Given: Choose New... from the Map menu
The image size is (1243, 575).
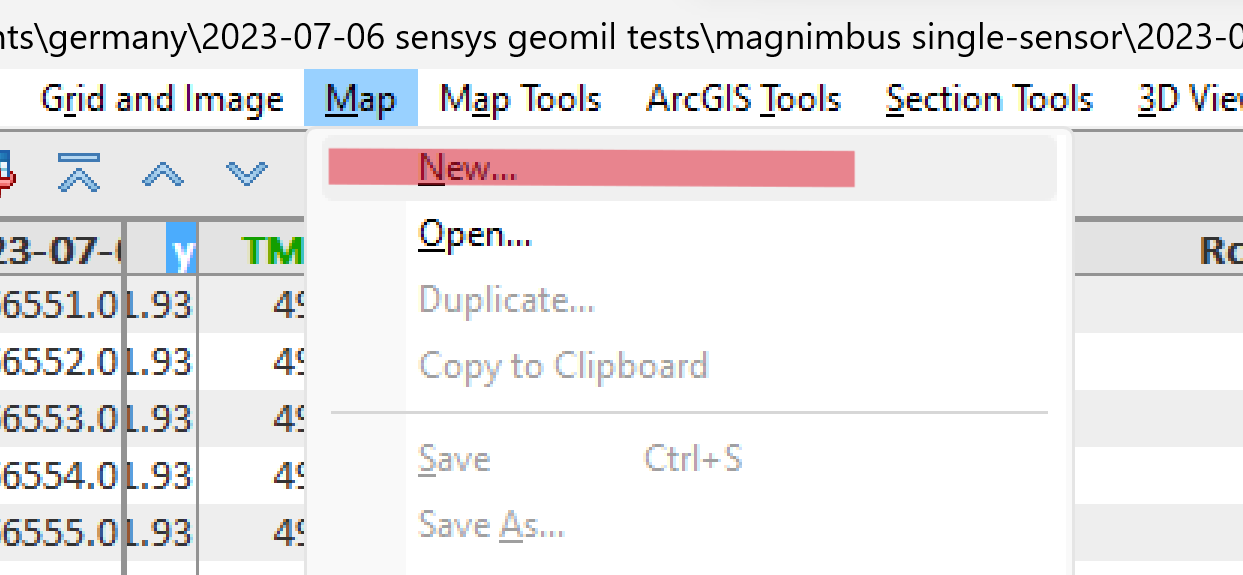Looking at the screenshot, I should click(468, 168).
